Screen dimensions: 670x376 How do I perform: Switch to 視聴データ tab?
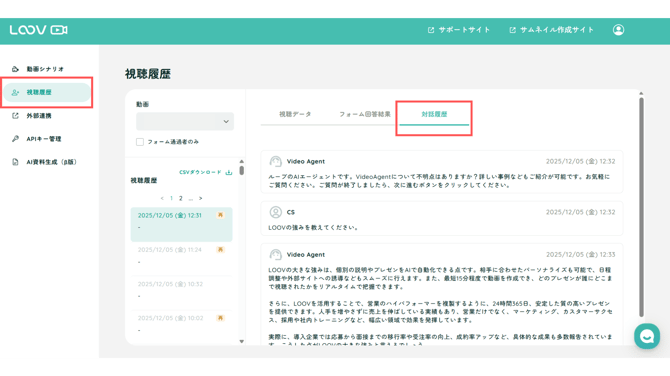click(x=295, y=115)
